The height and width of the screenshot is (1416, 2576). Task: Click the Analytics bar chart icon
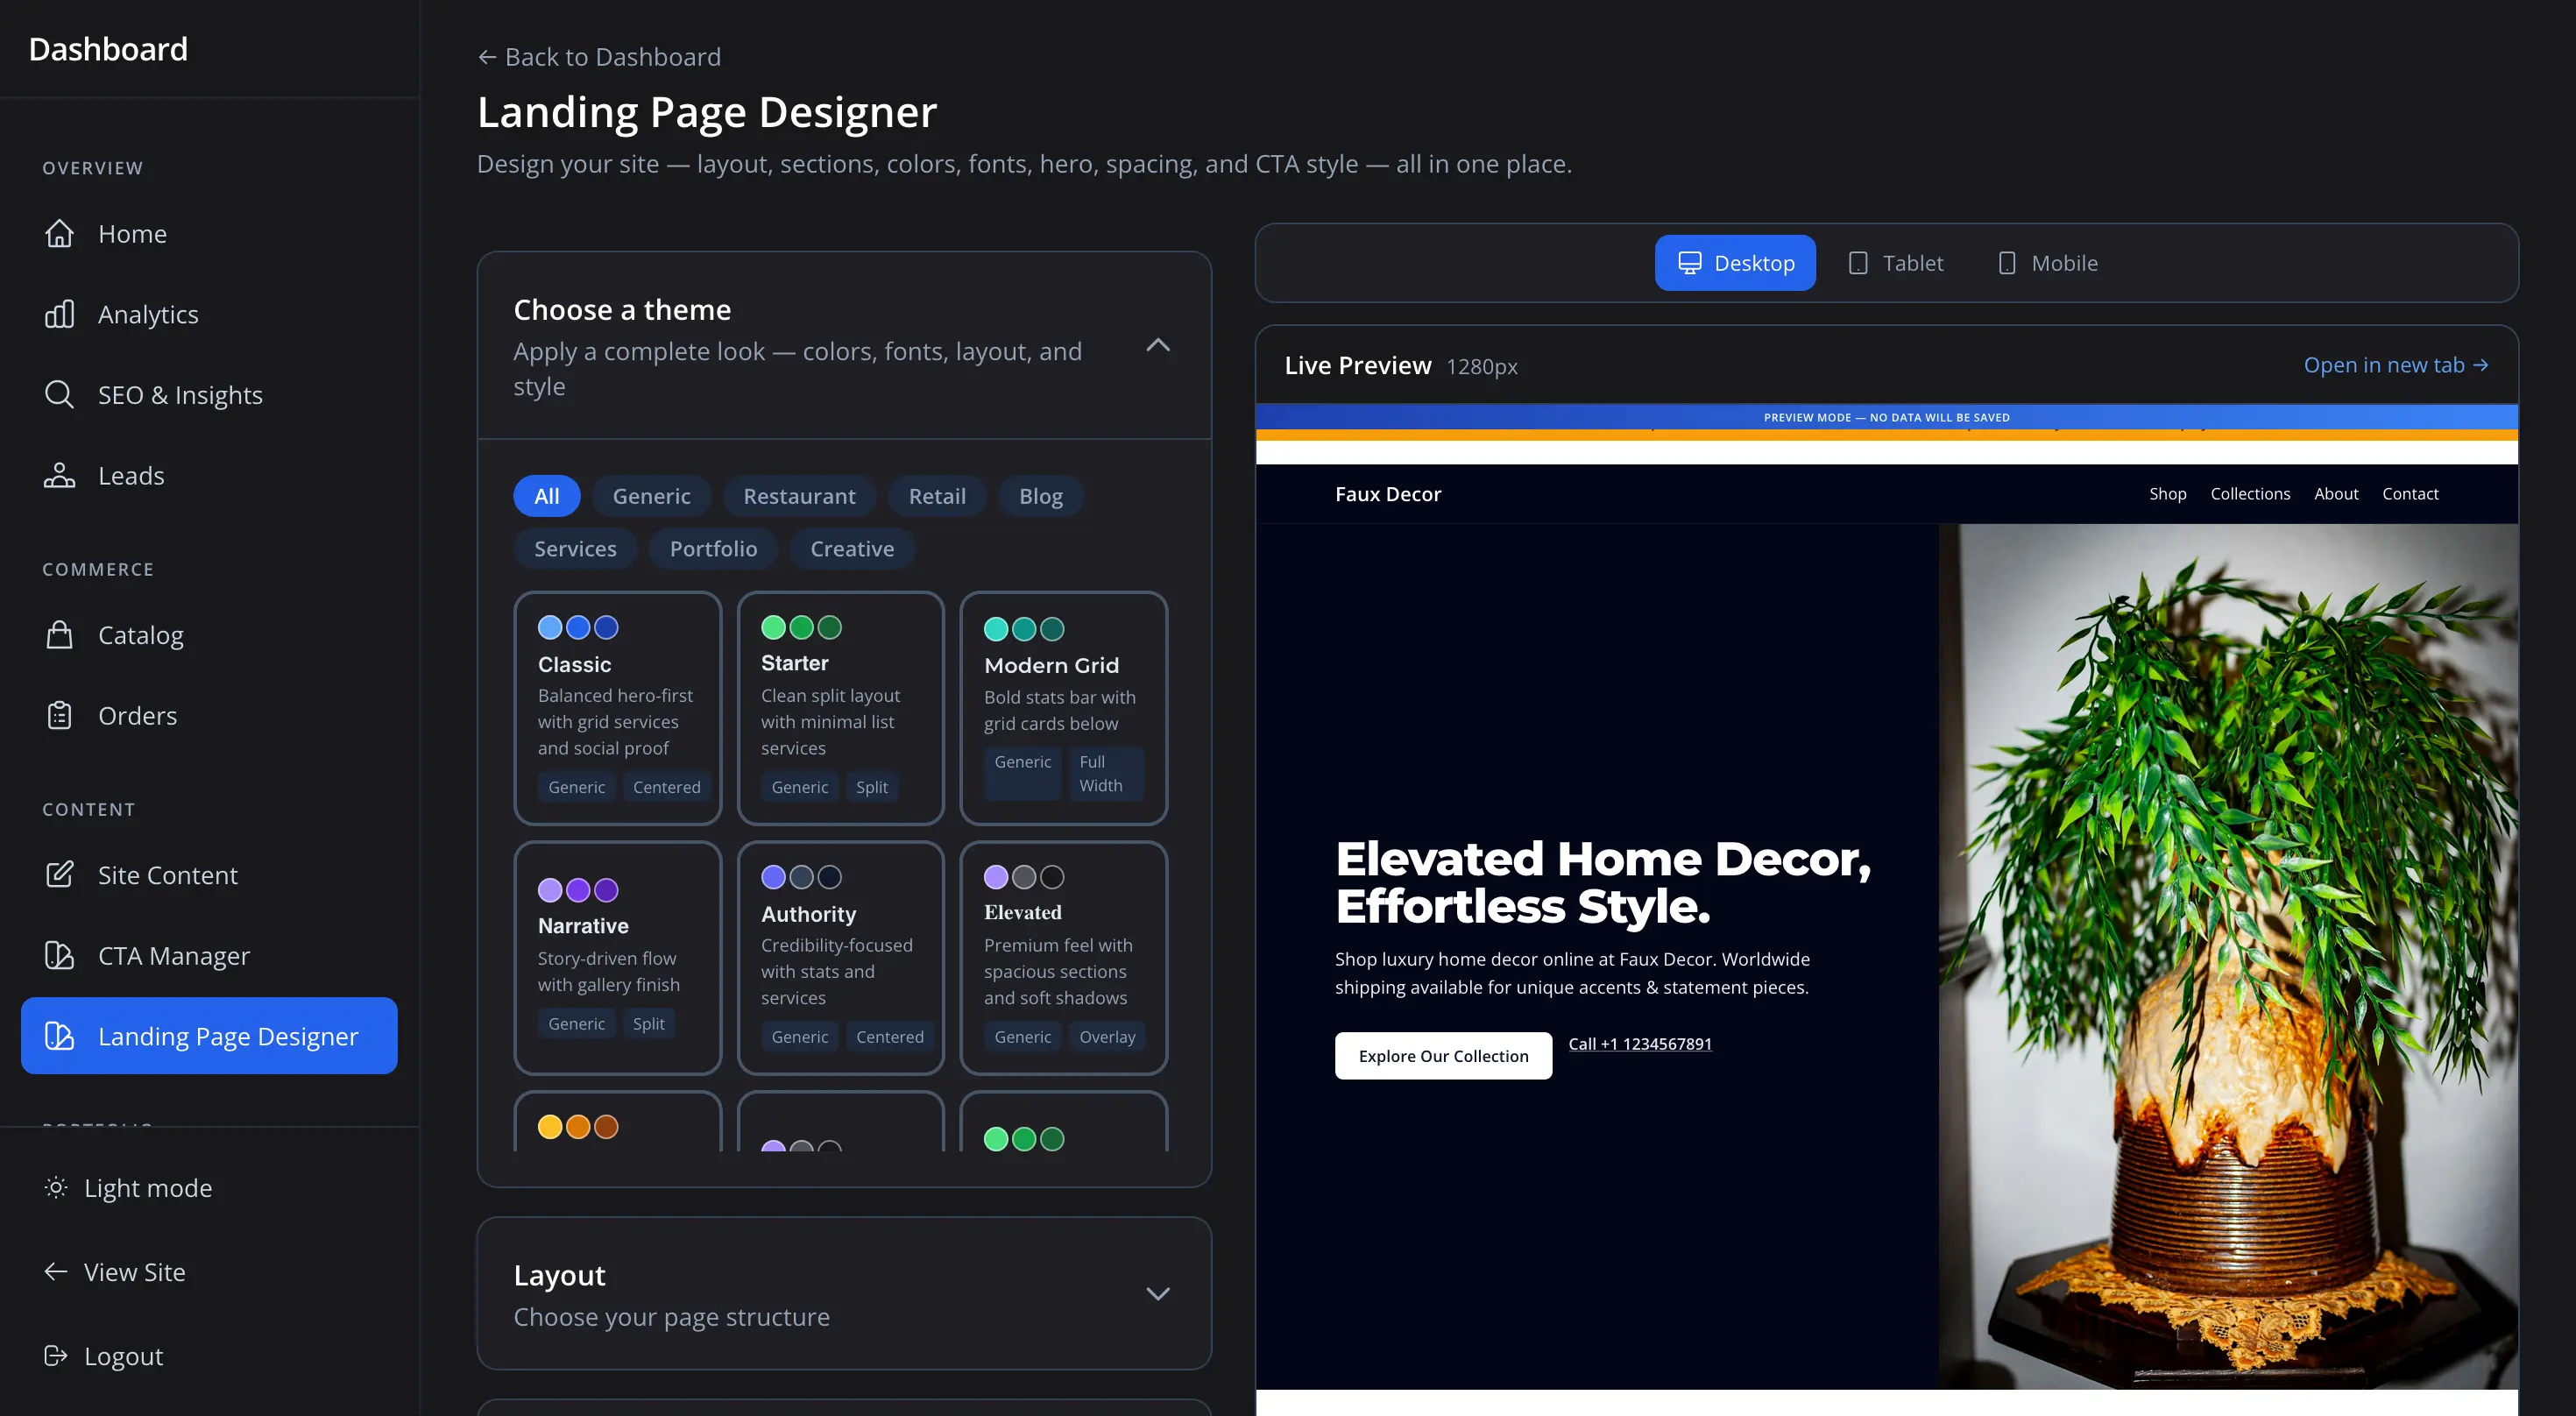pos(59,314)
